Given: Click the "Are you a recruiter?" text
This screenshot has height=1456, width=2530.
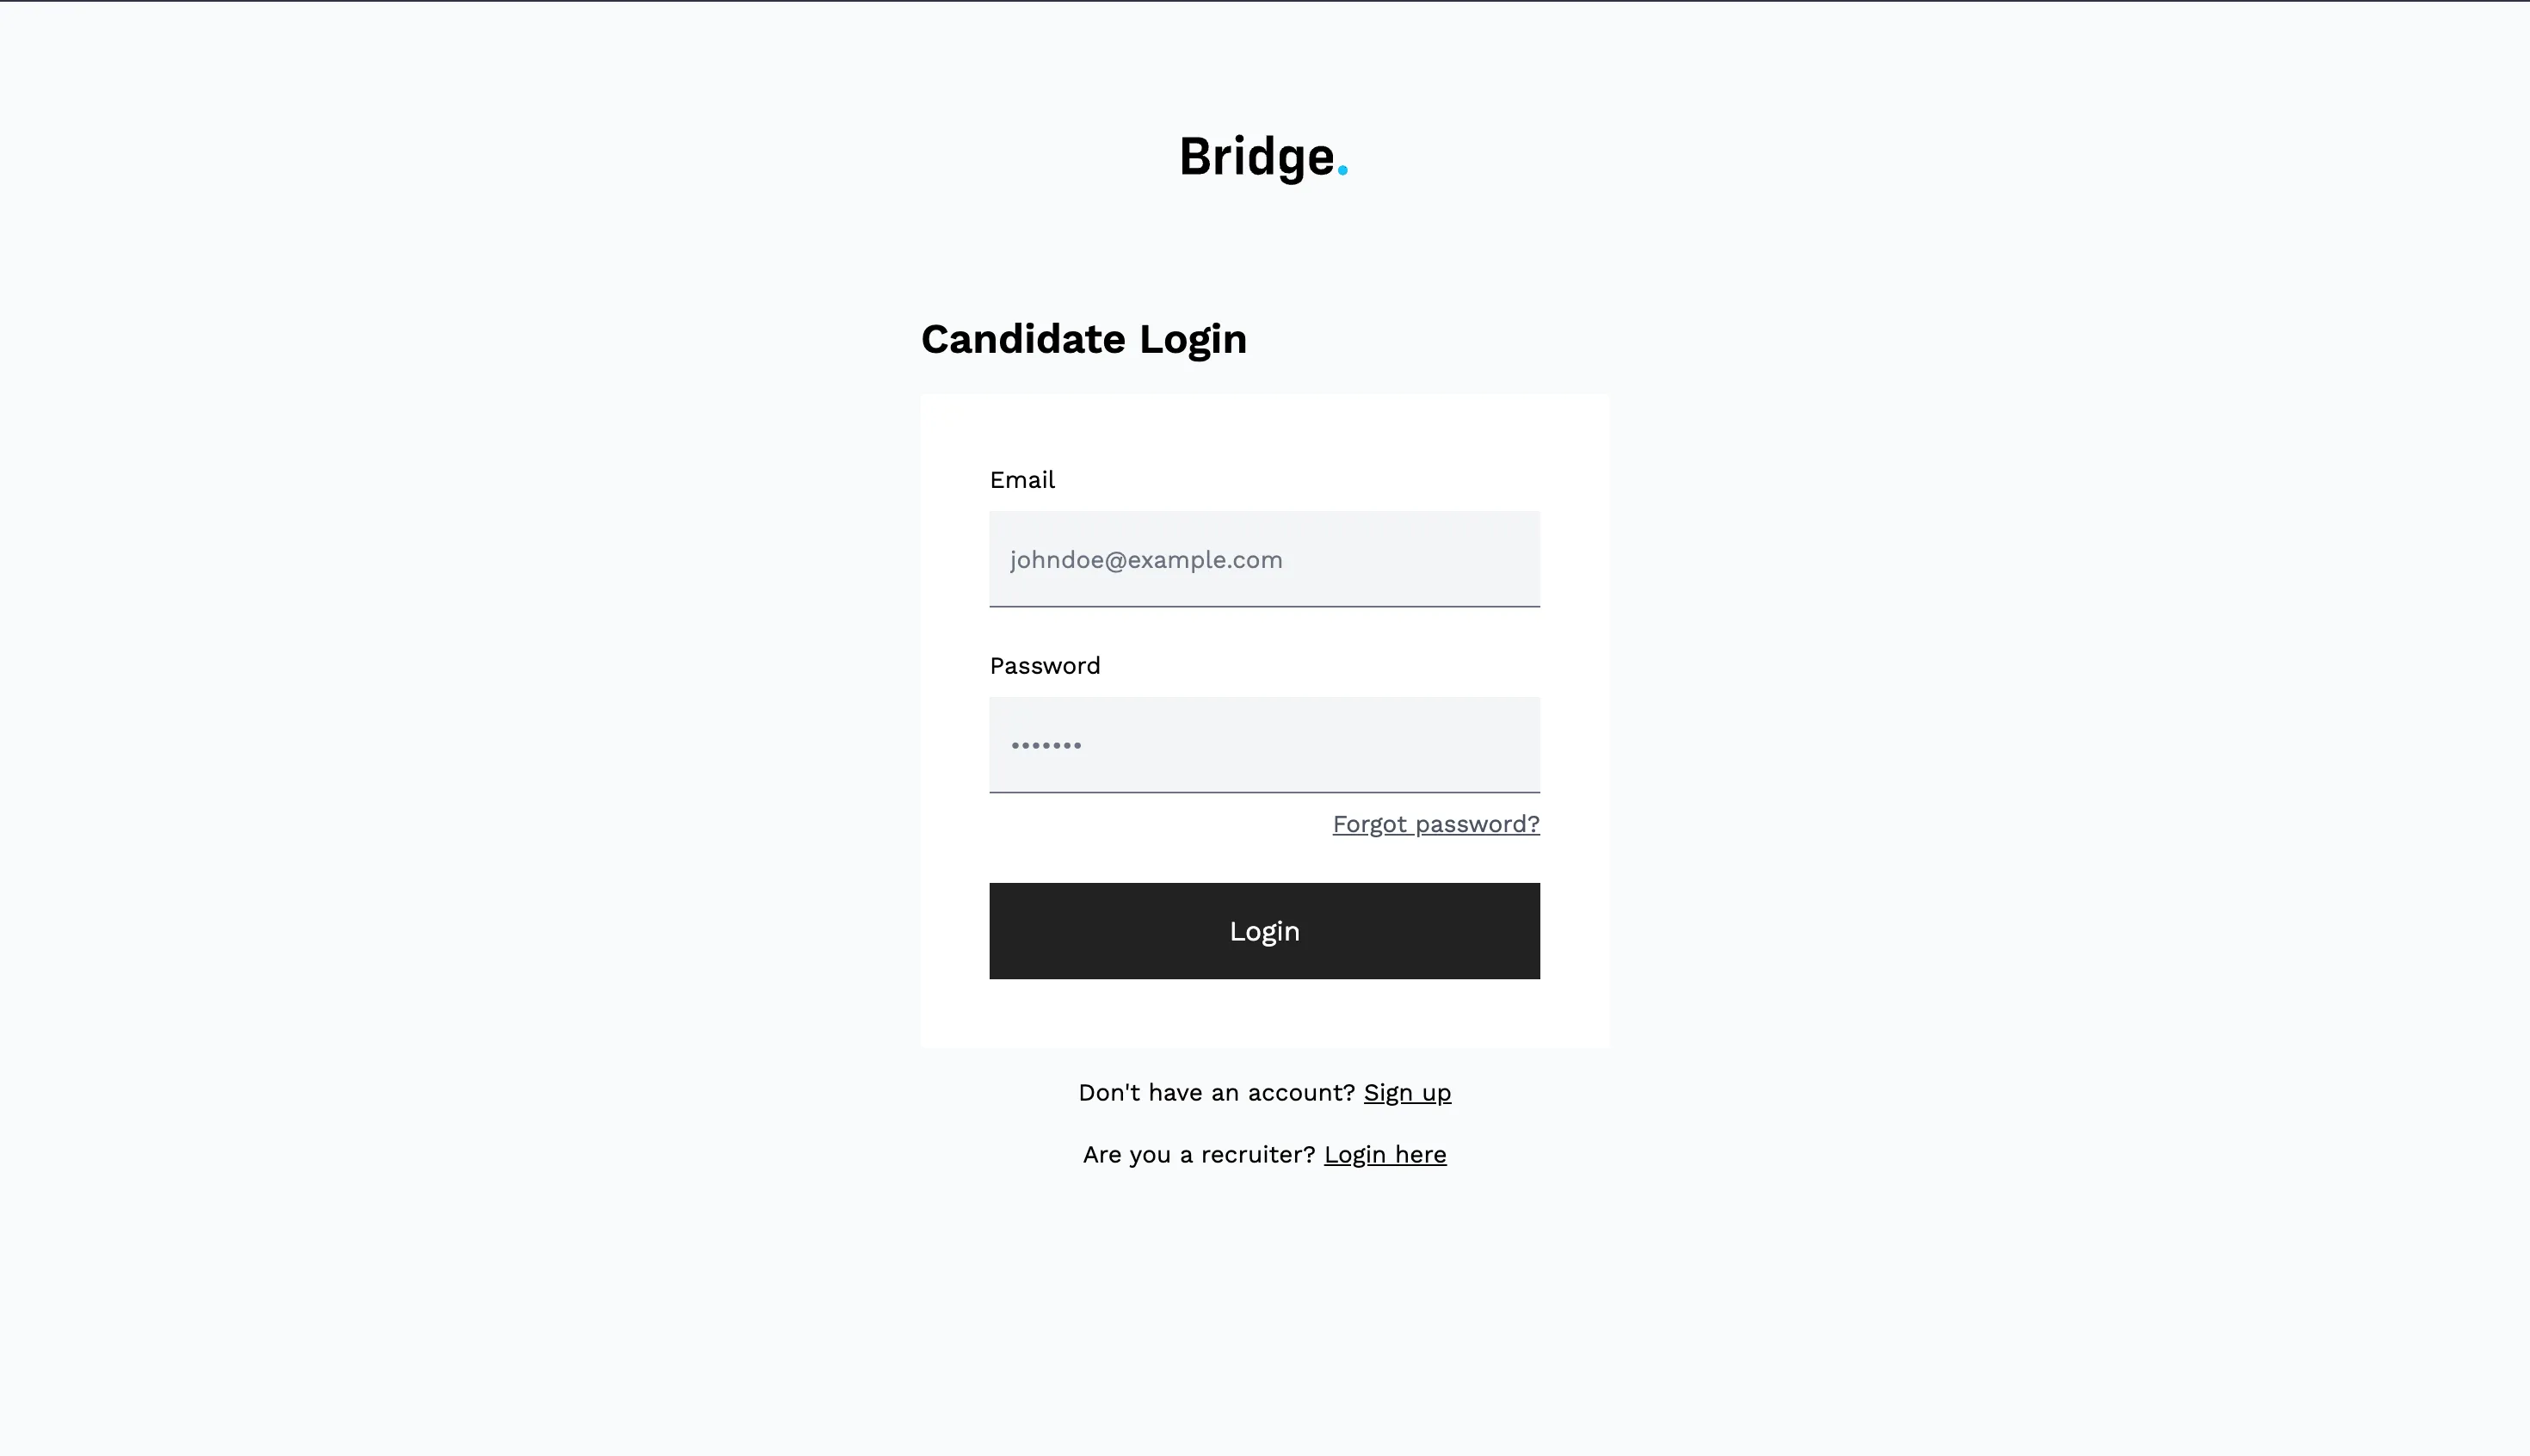Looking at the screenshot, I should point(1198,1155).
